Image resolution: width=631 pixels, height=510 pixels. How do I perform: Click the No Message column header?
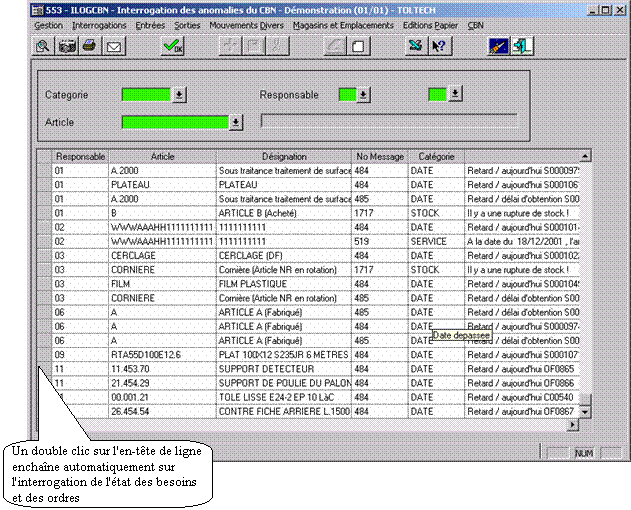[x=380, y=157]
